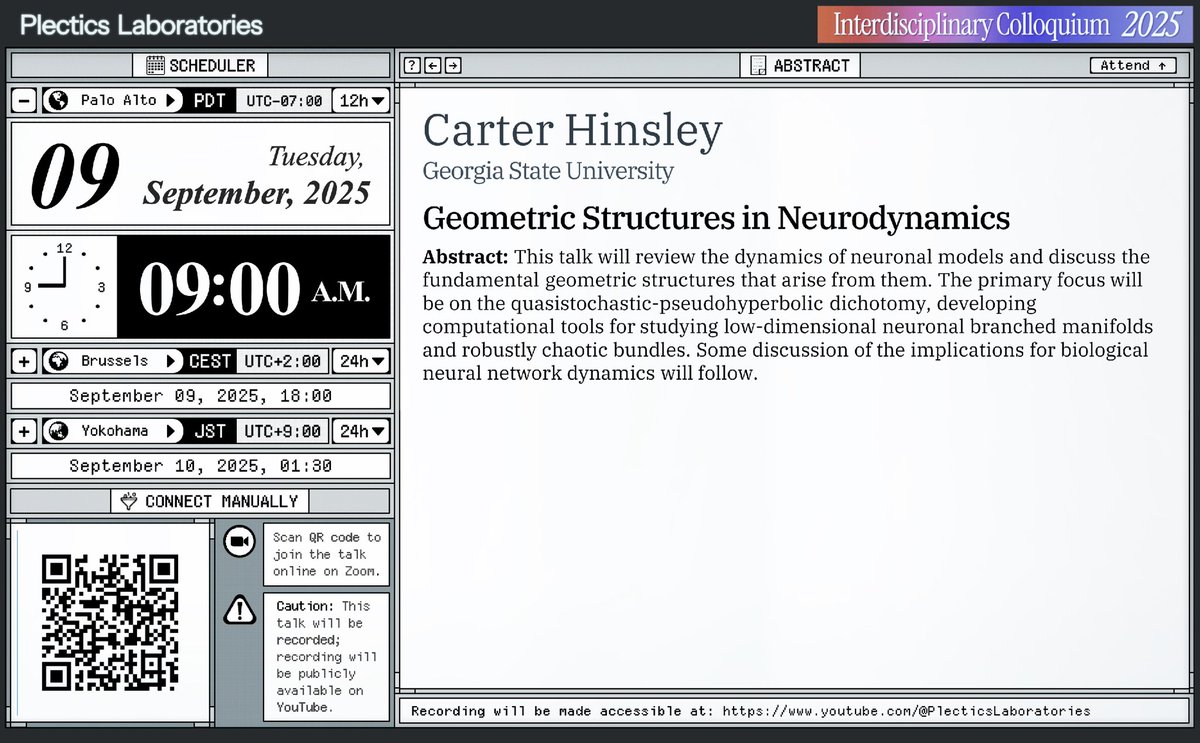Go to next abstract with right arrow
Viewport: 1200px width, 743px height.
click(453, 66)
